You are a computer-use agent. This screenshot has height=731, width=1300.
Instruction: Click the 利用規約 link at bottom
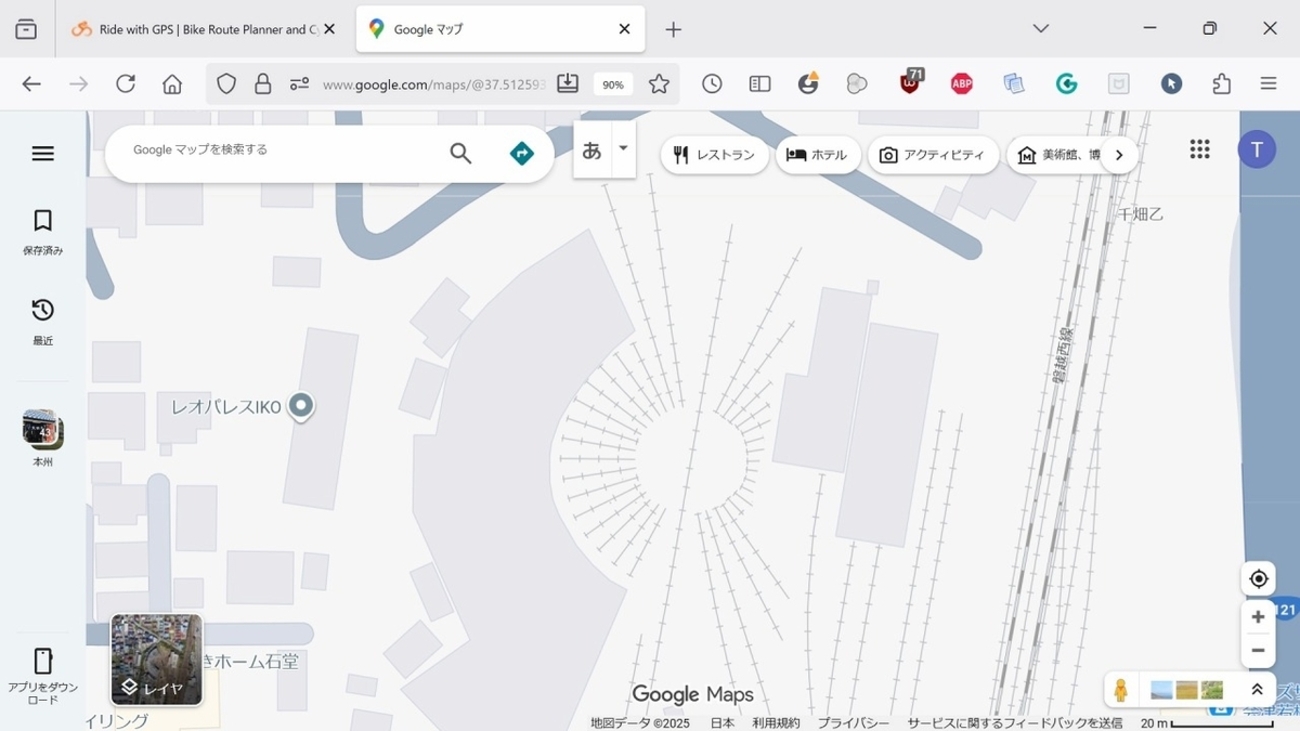pos(776,723)
